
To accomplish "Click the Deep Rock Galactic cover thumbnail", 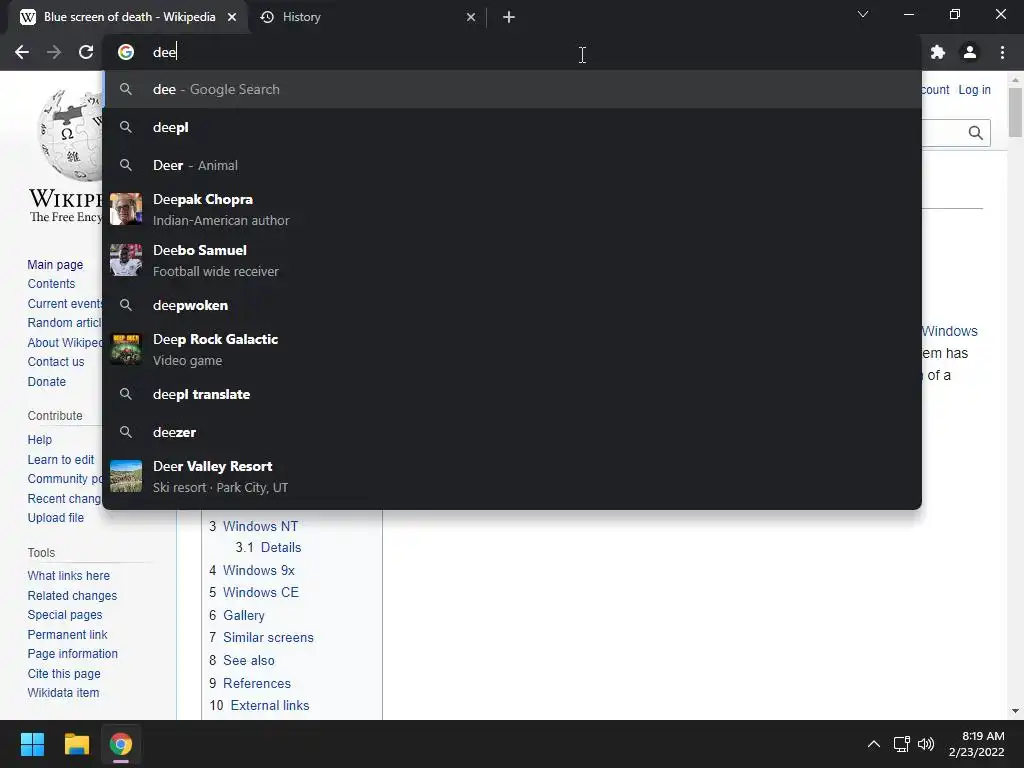I will (126, 349).
